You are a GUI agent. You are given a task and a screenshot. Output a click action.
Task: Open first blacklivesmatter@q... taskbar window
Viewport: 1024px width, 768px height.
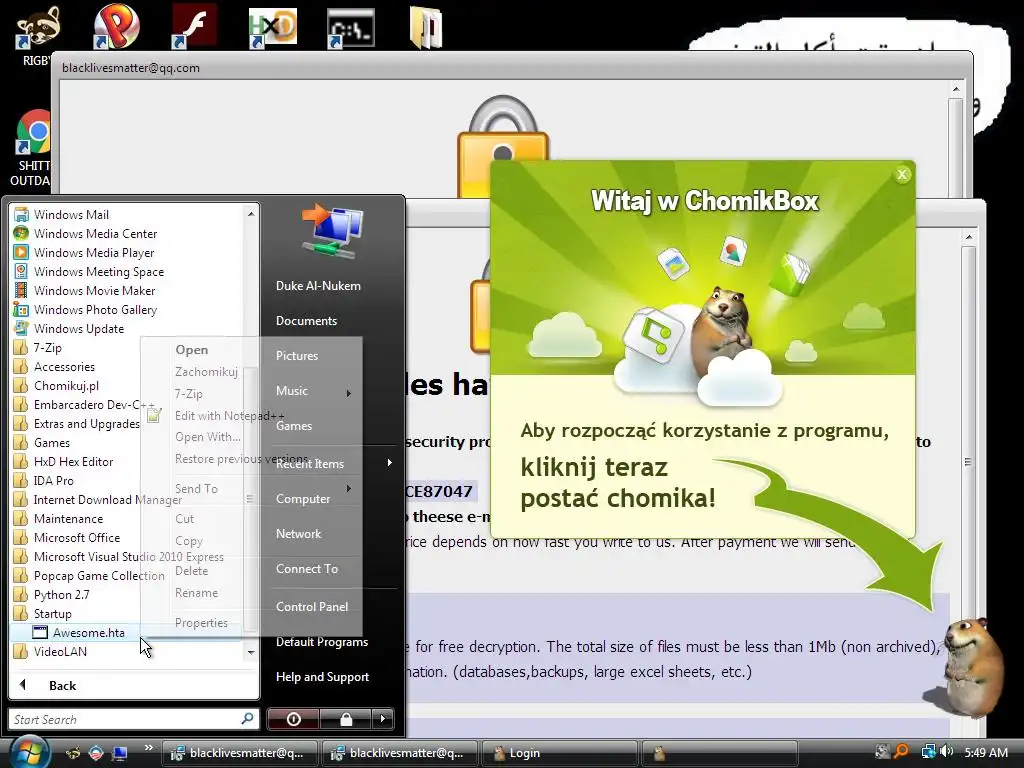(238, 753)
